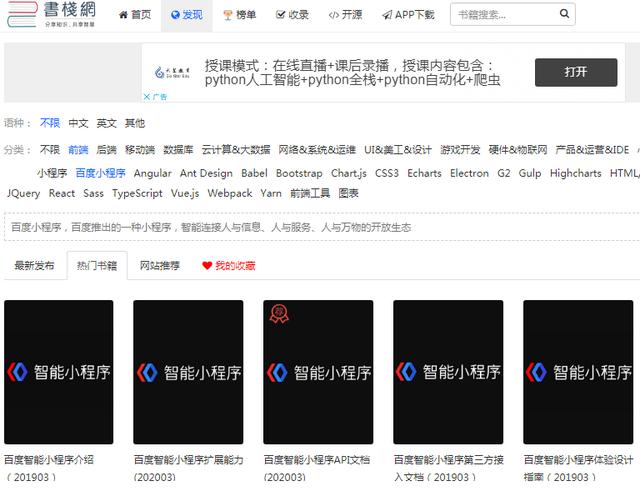640x496 pixels.
Task: Choose the Chart.js subcategory
Action: point(349,173)
